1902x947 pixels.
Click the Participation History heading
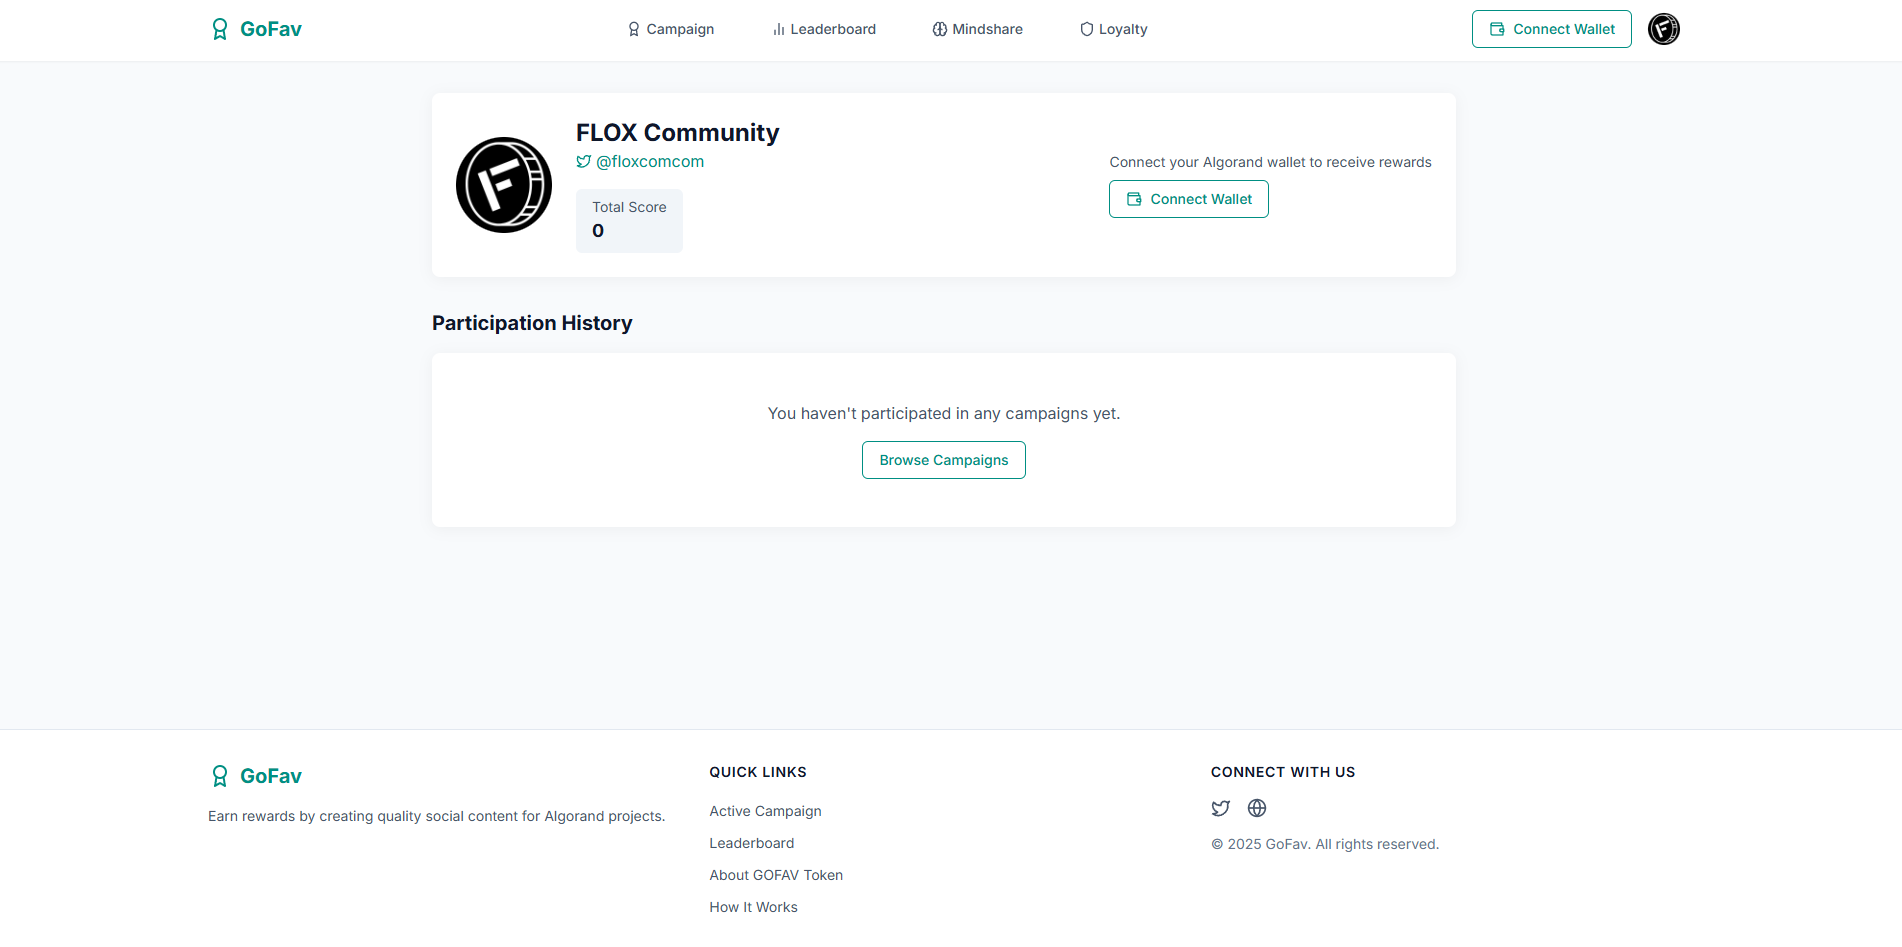pos(532,323)
